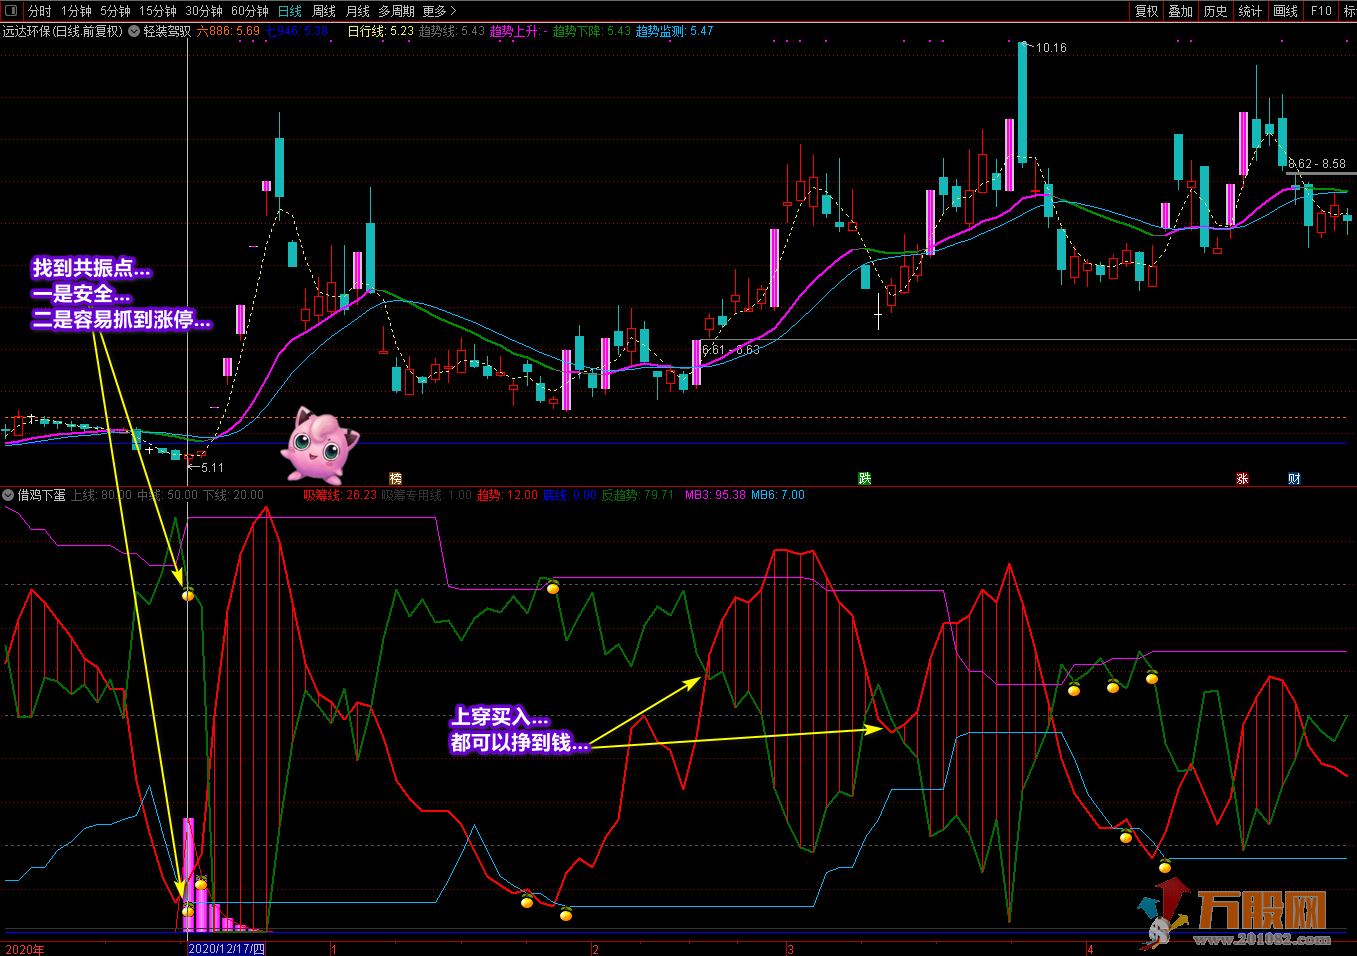Click the 跌 marker icon on main chart
1357x956 pixels.
[x=864, y=479]
